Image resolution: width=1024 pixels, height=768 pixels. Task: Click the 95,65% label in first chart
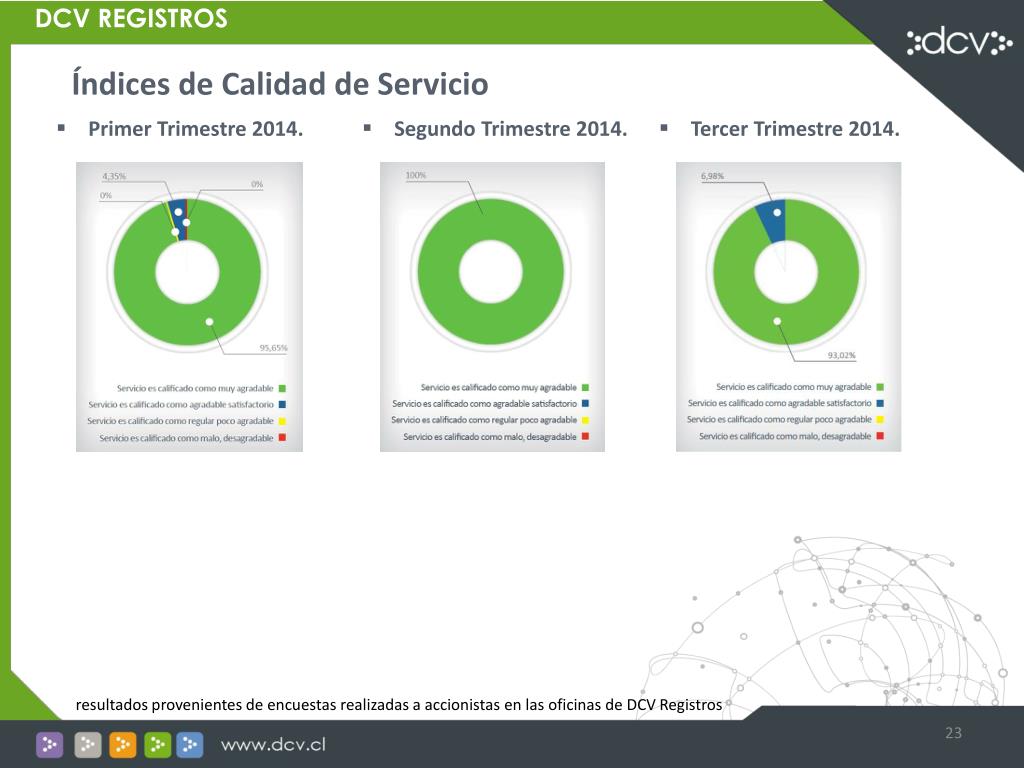[x=273, y=347]
